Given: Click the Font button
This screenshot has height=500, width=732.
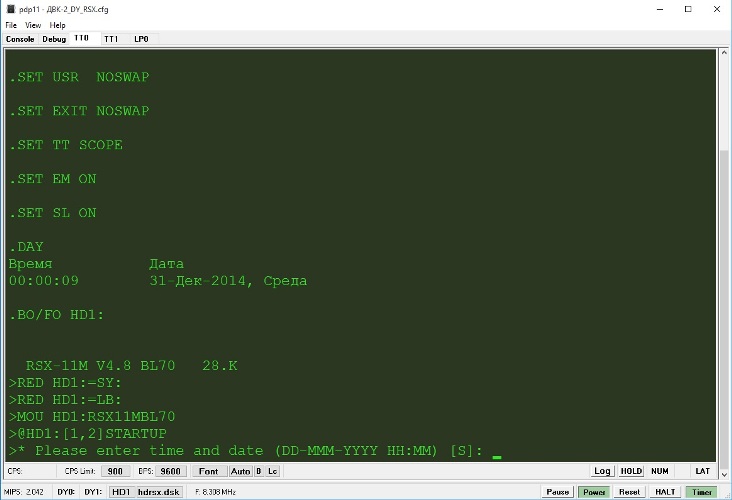Looking at the screenshot, I should pos(207,470).
